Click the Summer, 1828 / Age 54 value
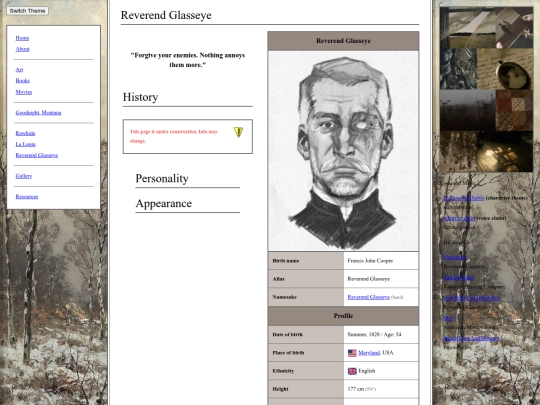This screenshot has width=540, height=405. pyautogui.click(x=374, y=334)
